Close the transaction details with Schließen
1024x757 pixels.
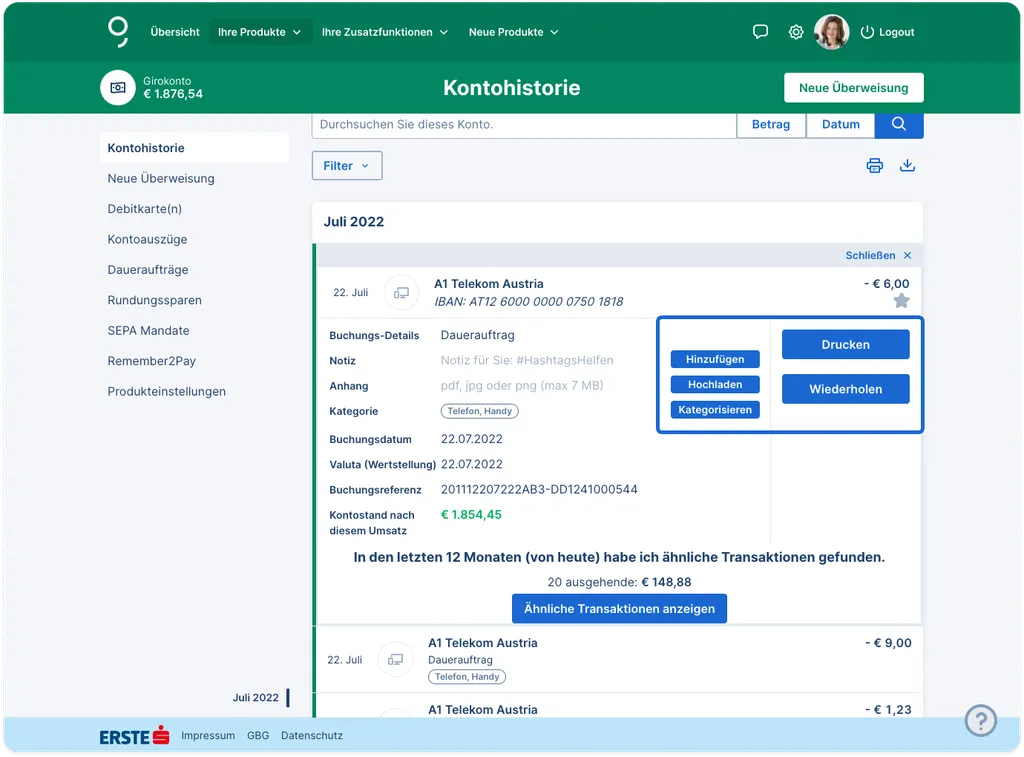click(878, 255)
